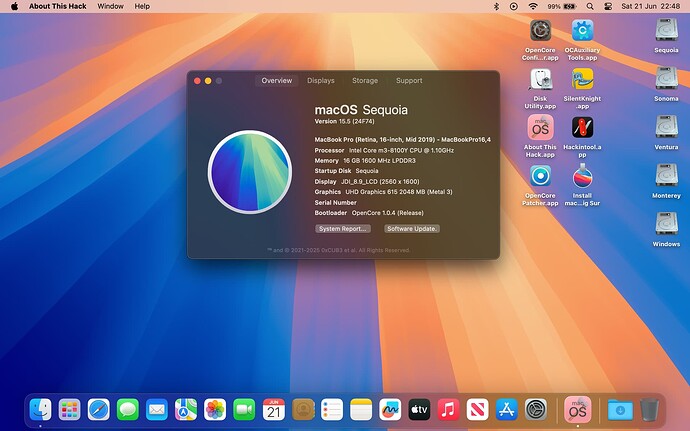This screenshot has height=431, width=690.
Task: Launch Safari from the Dock
Action: pos(99,410)
